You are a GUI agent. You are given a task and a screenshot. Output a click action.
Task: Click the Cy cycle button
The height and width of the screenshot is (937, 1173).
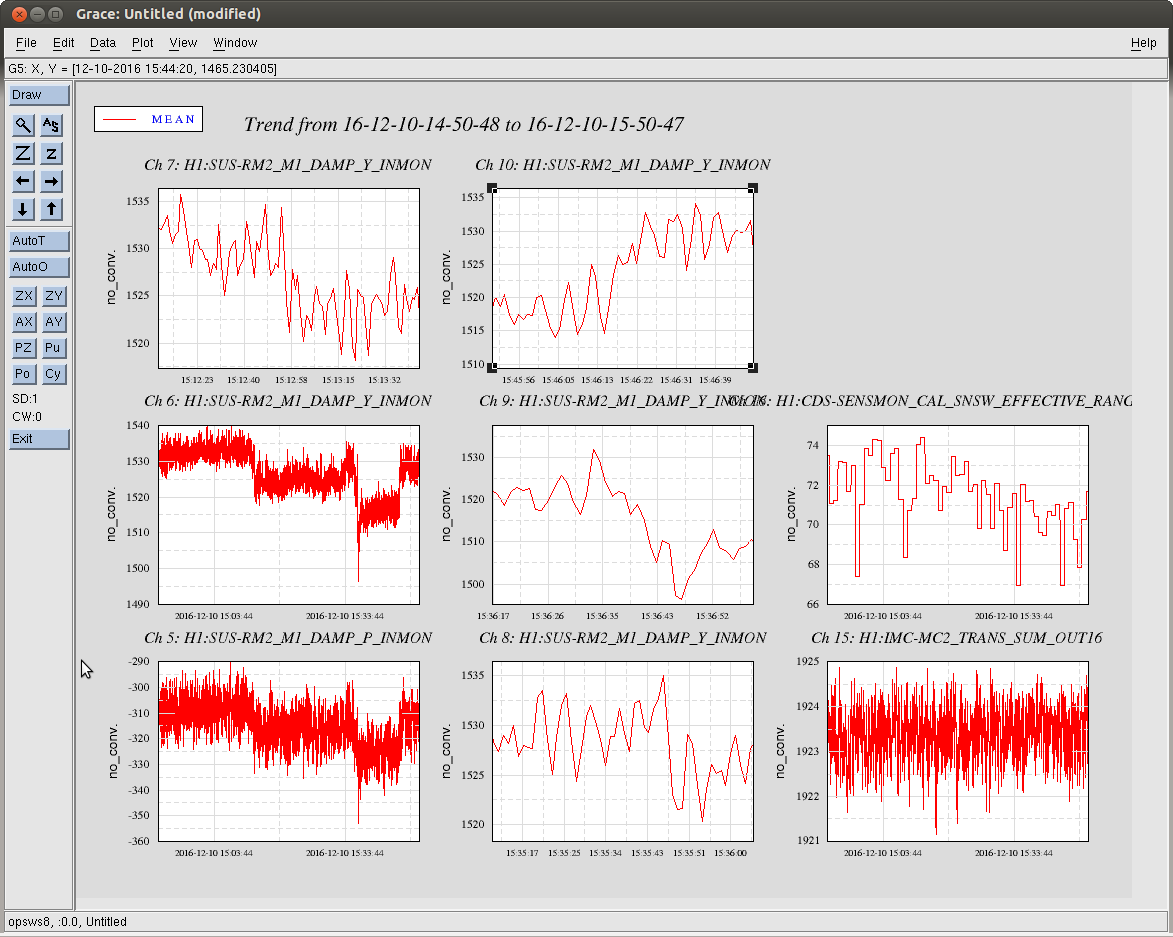53,374
